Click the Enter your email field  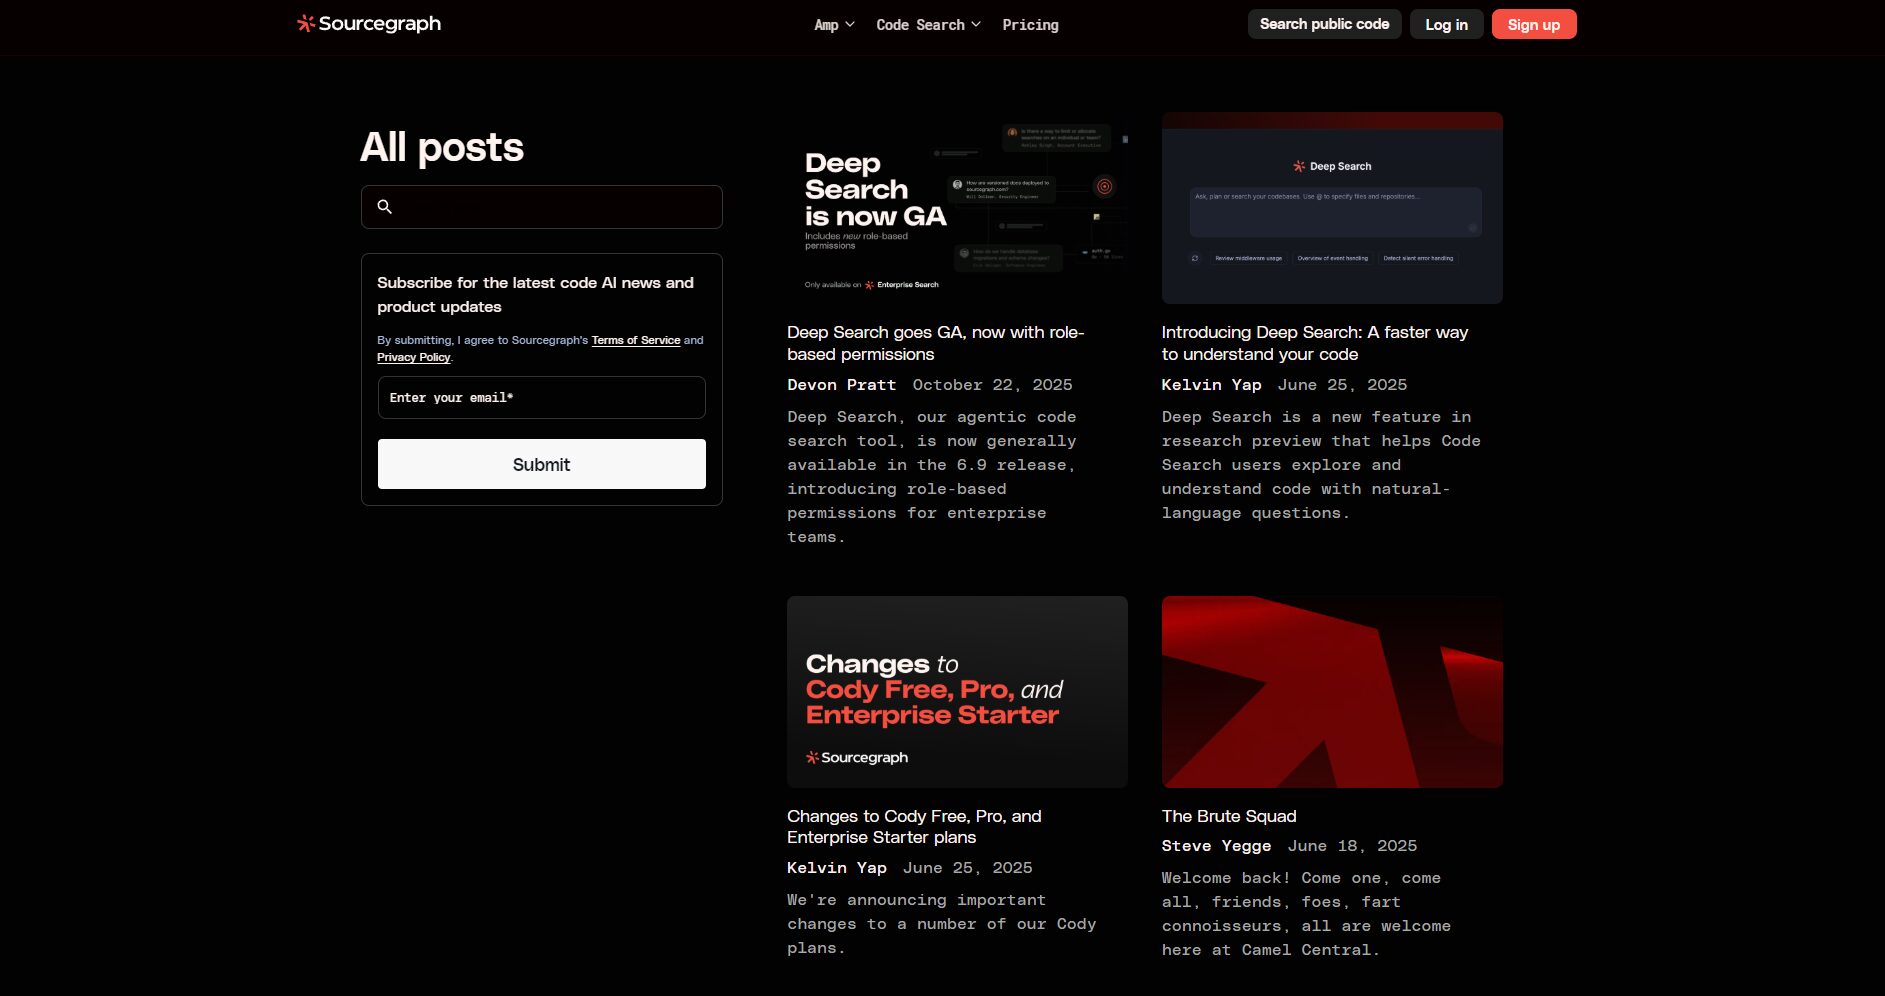(541, 398)
